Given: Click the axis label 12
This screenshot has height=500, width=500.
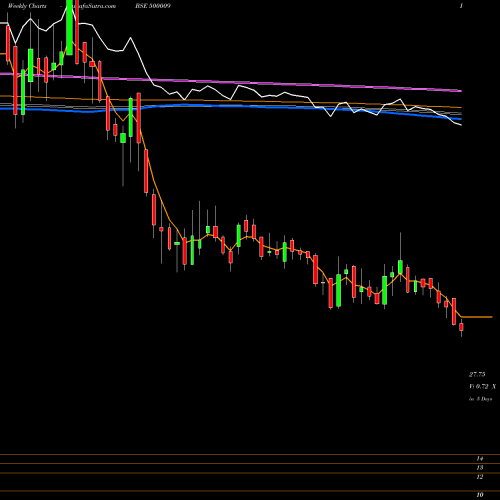Looking at the screenshot, I should click(480, 477).
